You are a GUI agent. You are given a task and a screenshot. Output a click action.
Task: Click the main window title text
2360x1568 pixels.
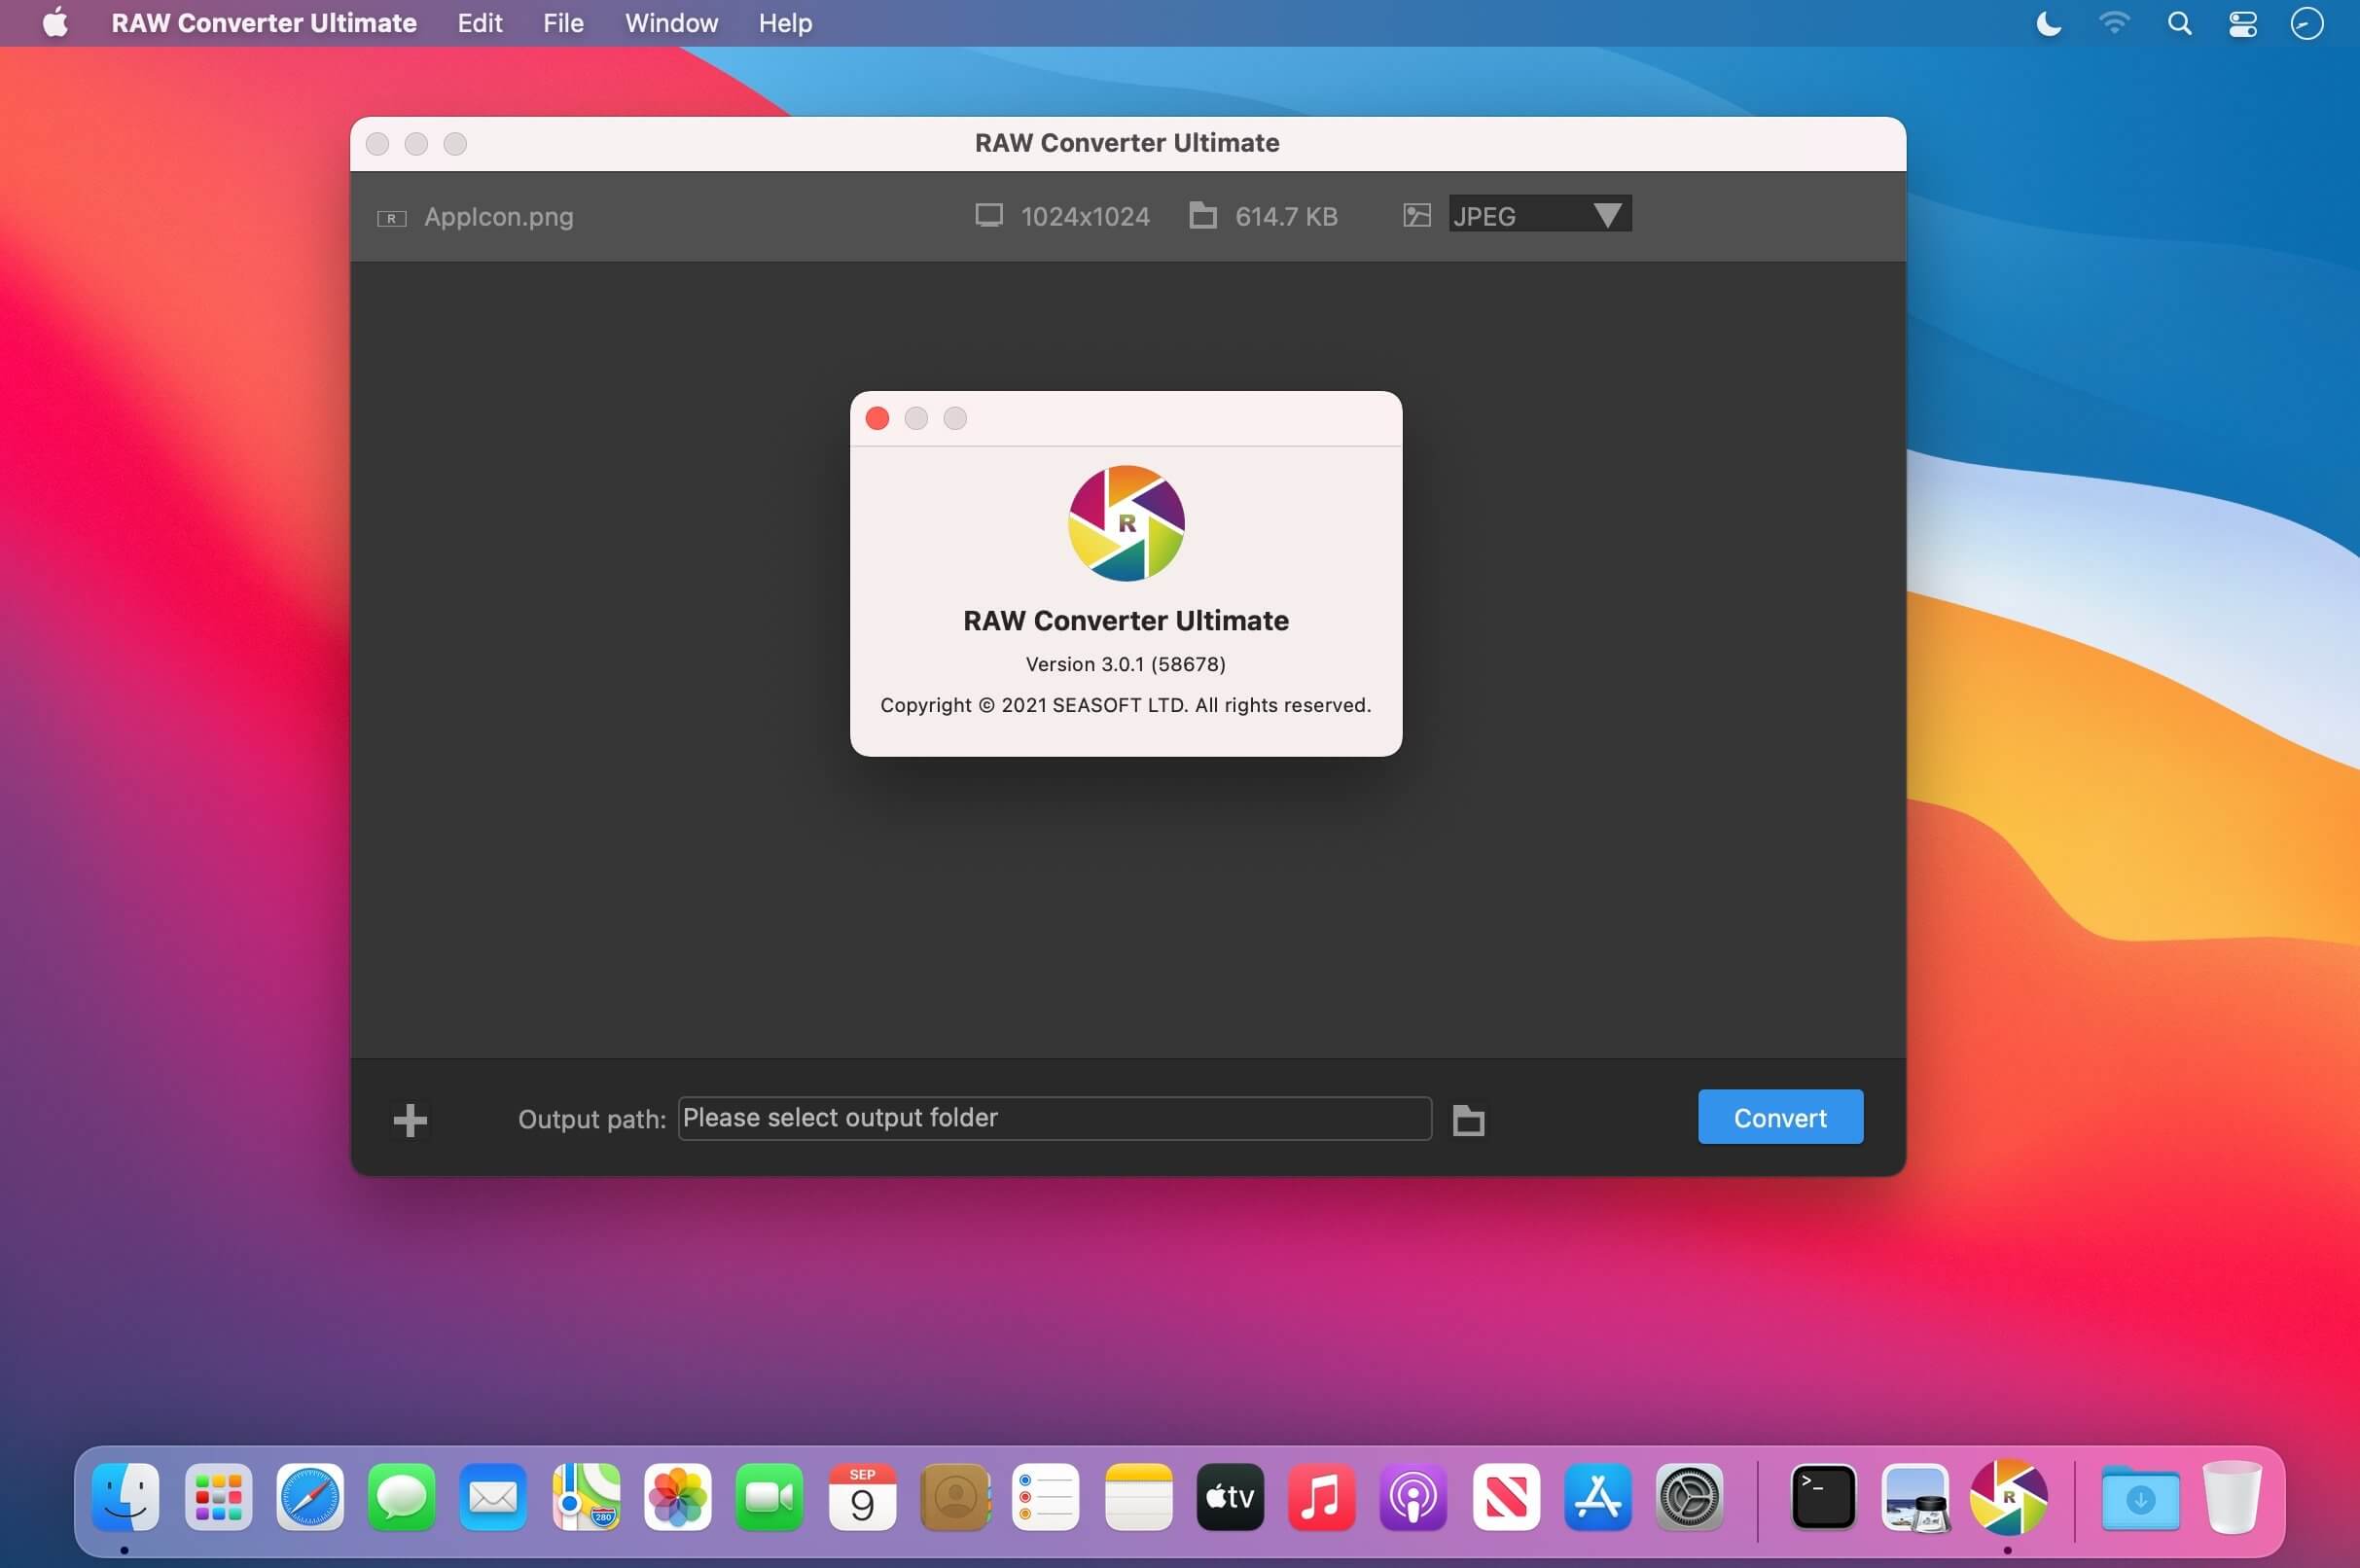click(x=1127, y=143)
